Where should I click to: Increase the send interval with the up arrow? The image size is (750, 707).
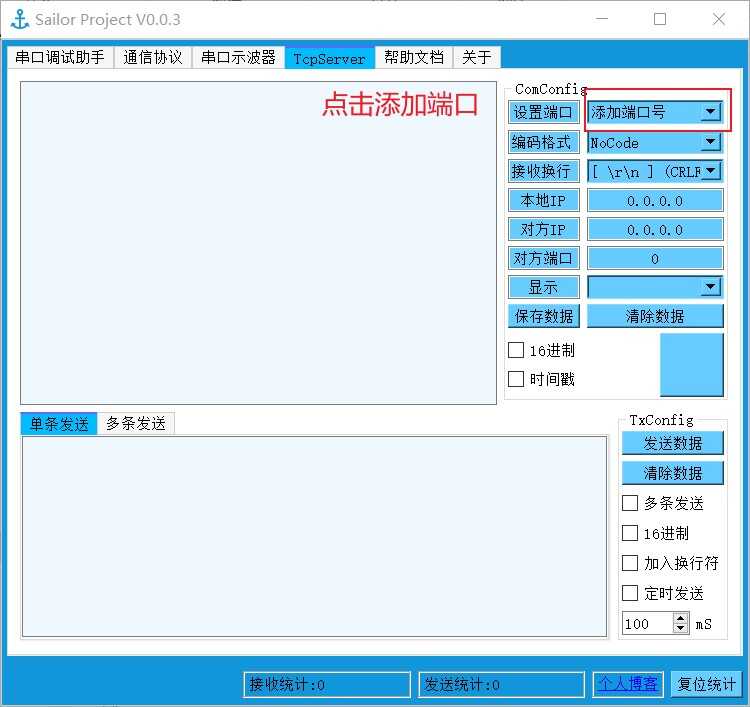[681, 618]
